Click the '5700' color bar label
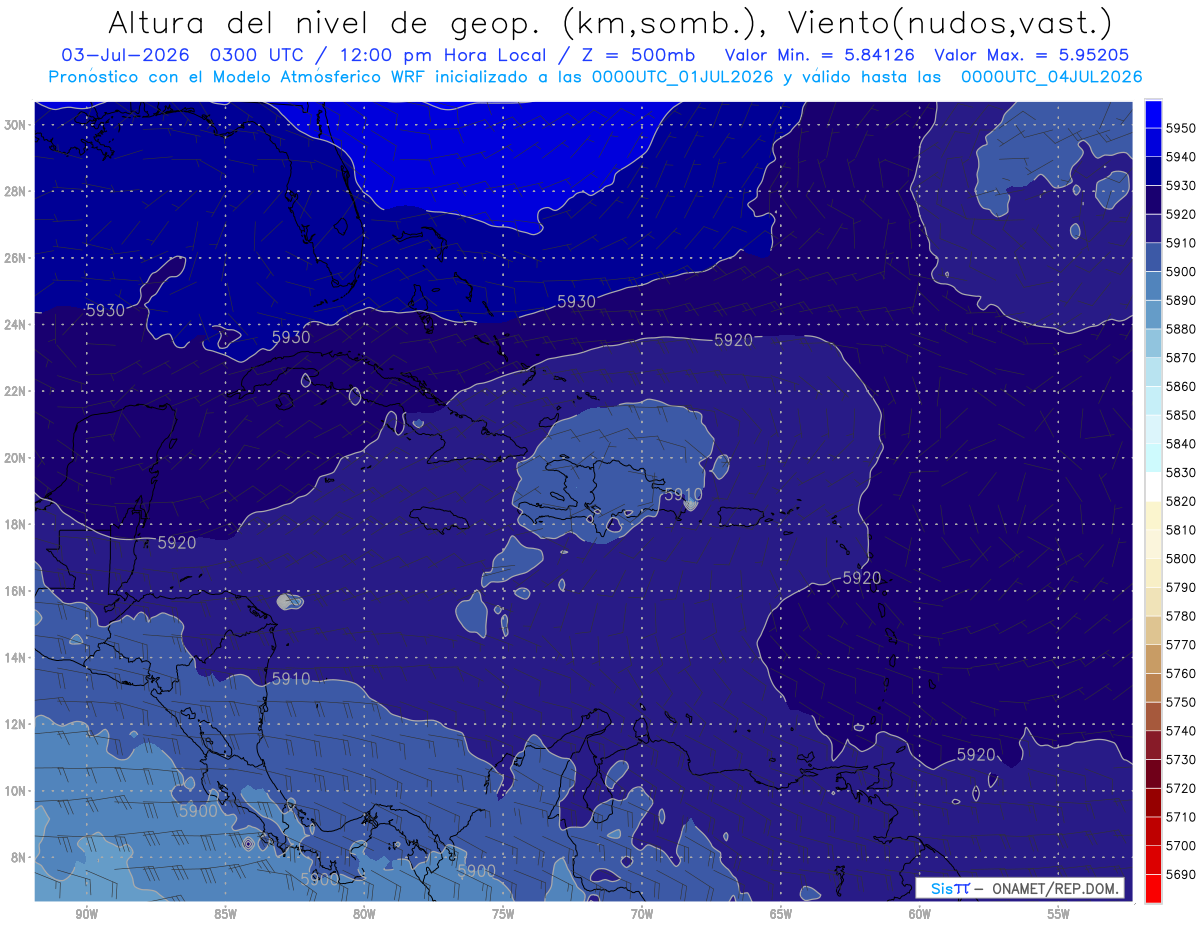This screenshot has width=1200, height=927. [x=1181, y=845]
